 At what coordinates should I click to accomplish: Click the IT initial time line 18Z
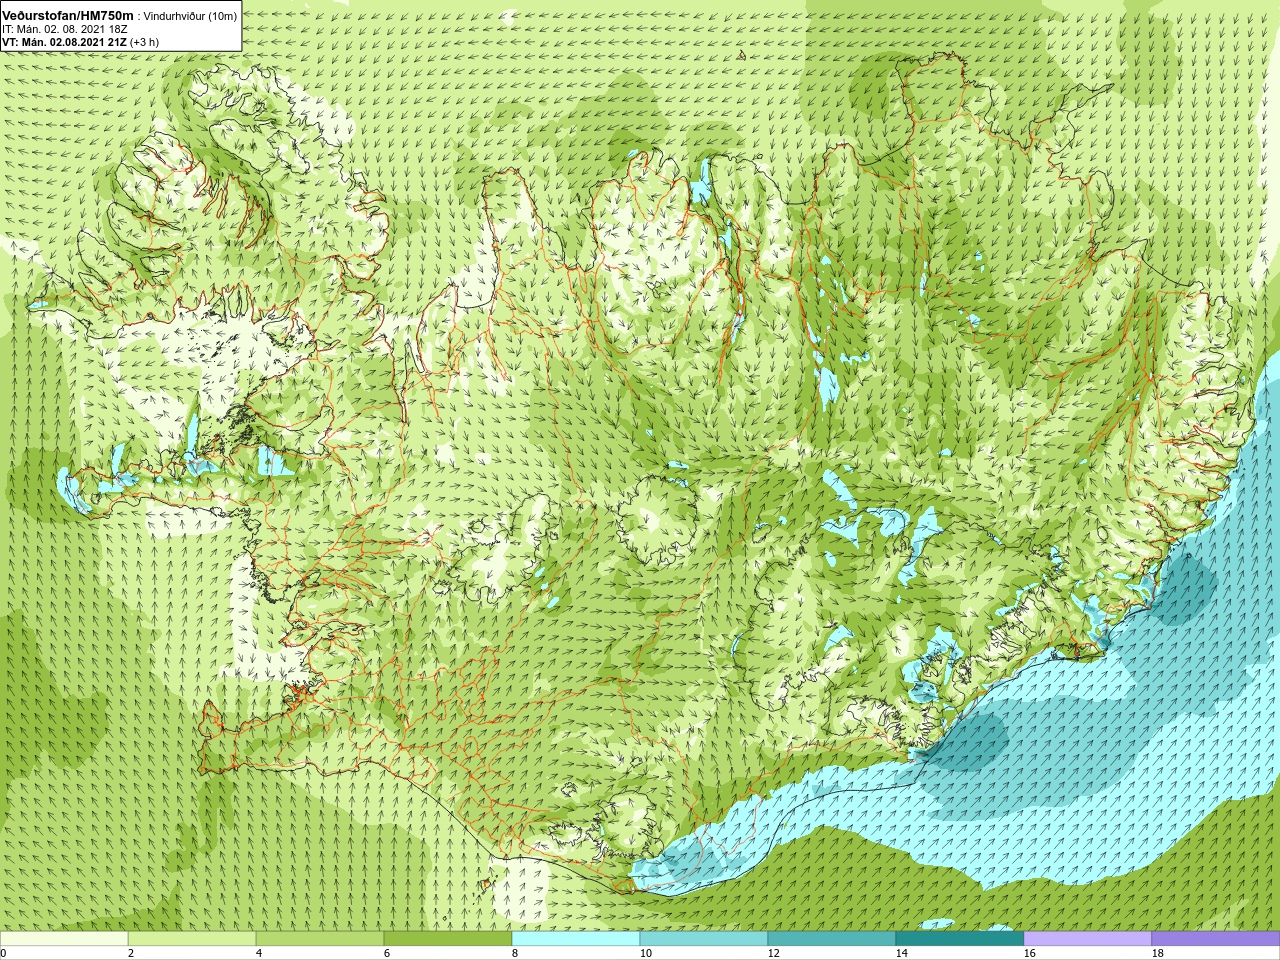coord(65,29)
